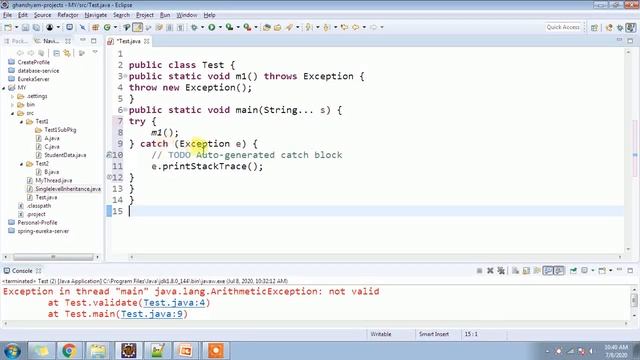Click the Terminate console stop icon

(x=480, y=271)
